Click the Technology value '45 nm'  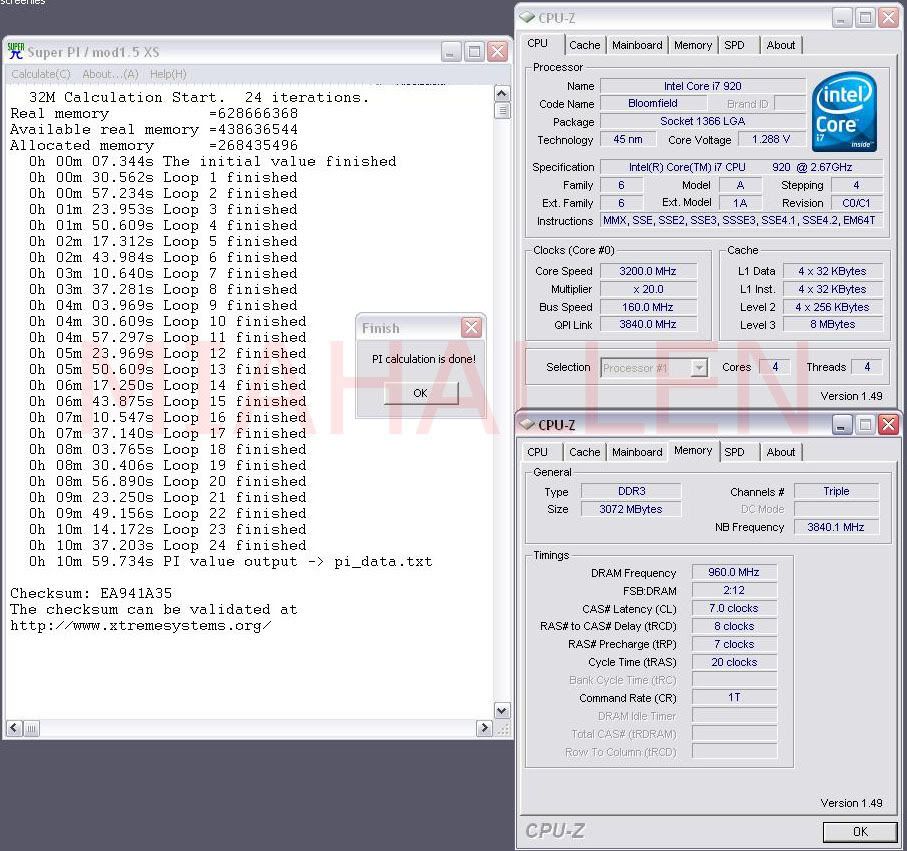point(628,139)
